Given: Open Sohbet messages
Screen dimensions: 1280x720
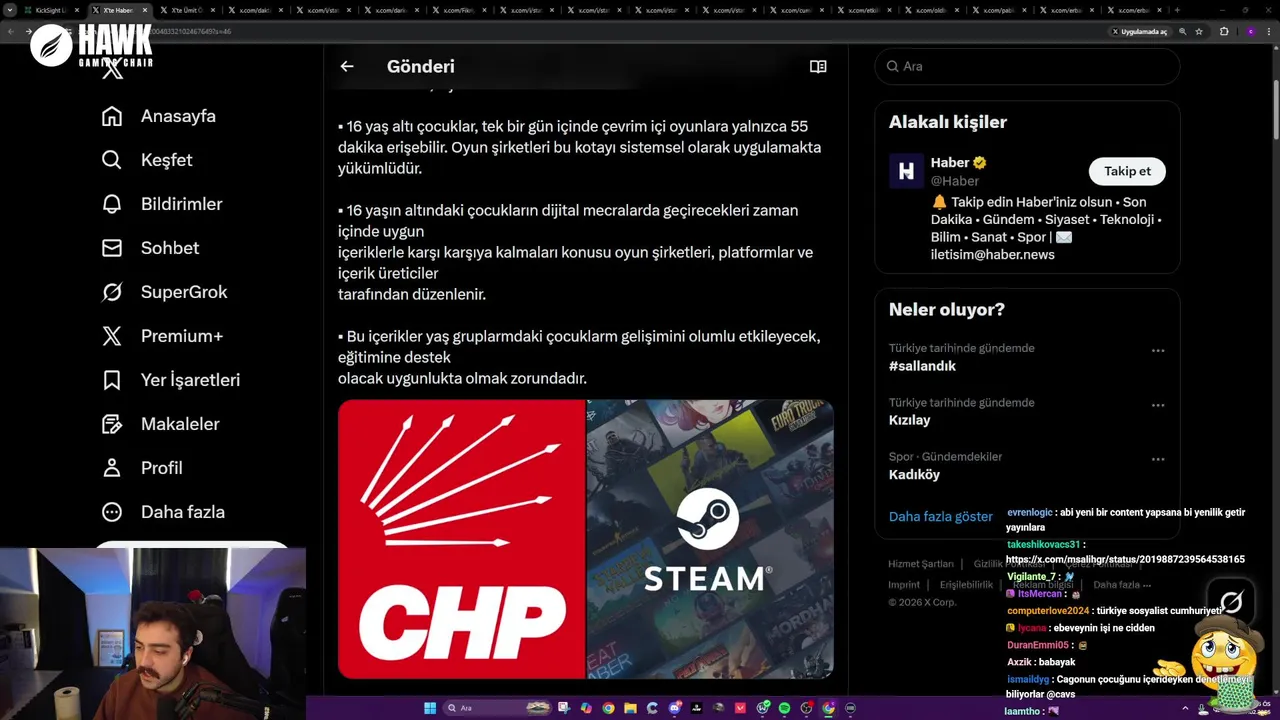Looking at the screenshot, I should pos(151,248).
